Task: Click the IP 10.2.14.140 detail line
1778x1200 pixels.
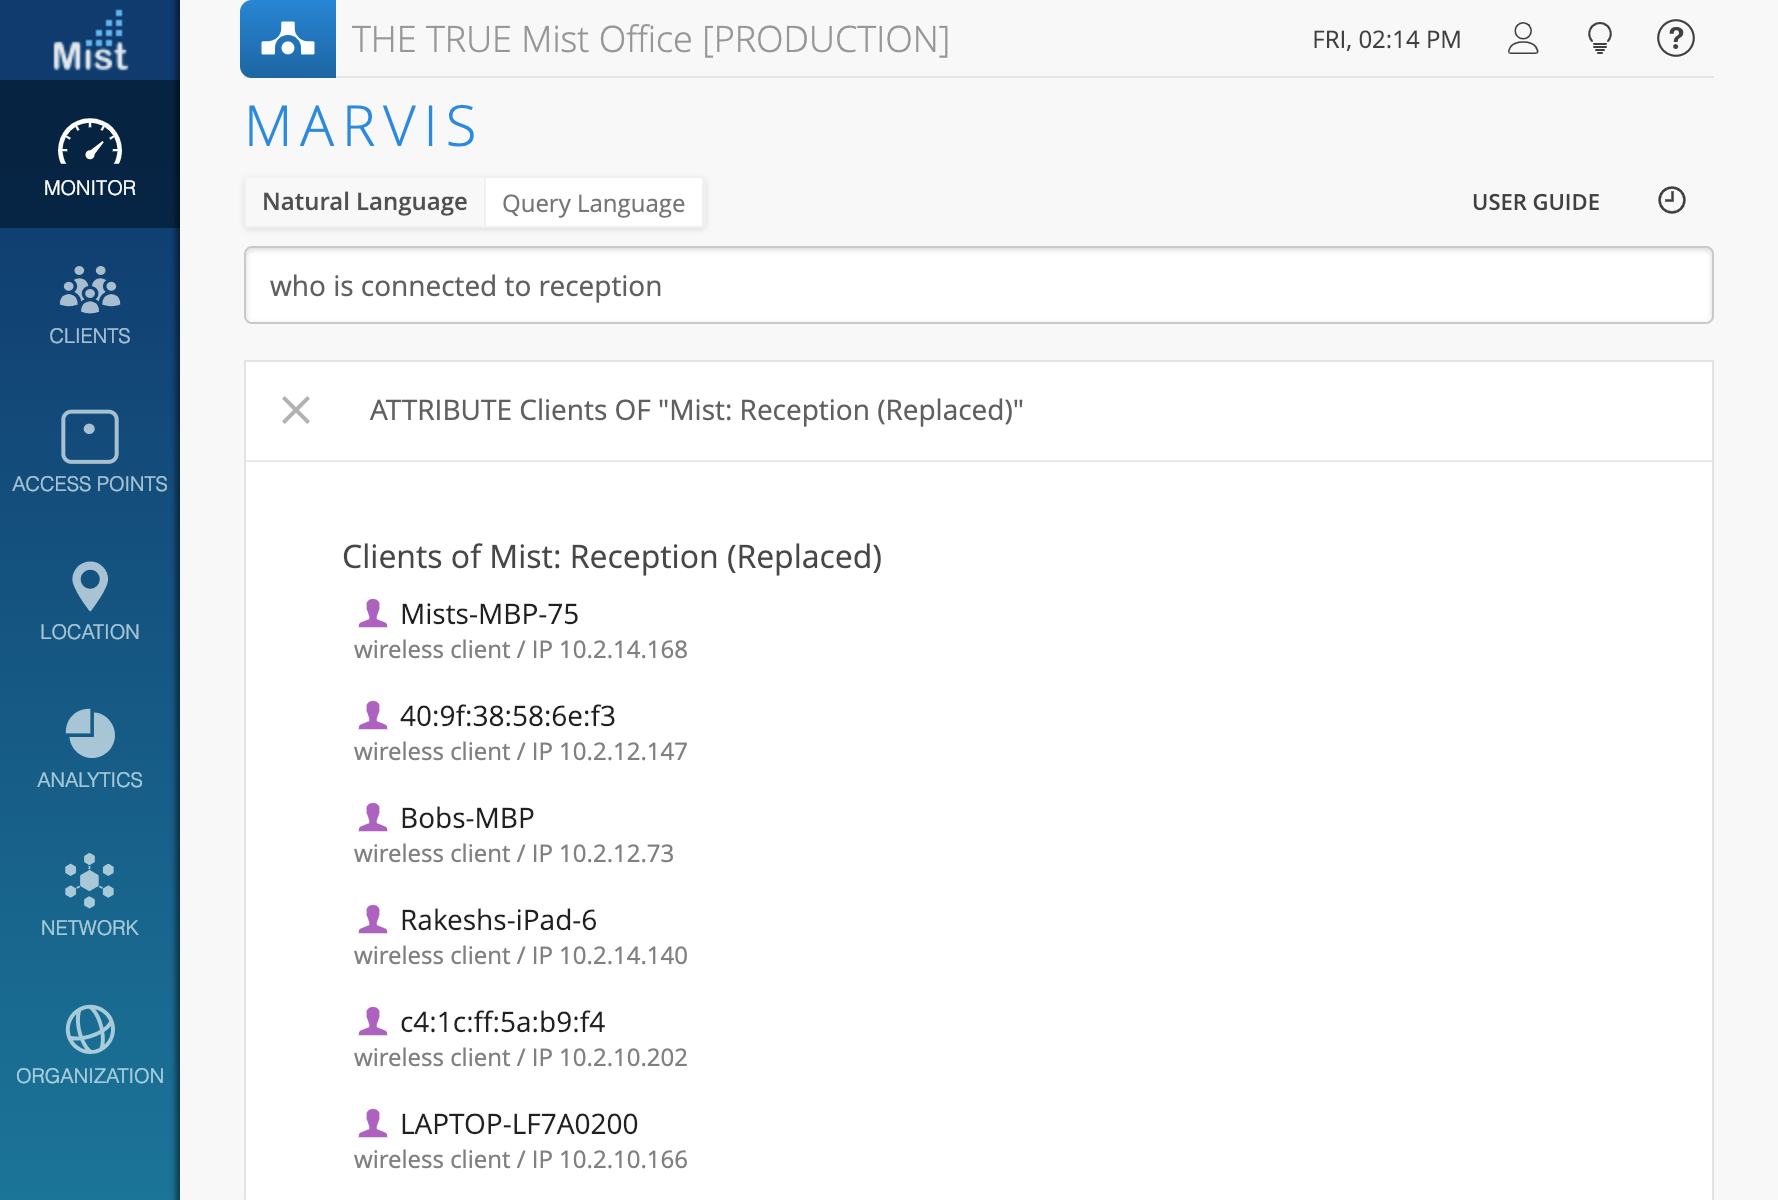Action: [521, 956]
